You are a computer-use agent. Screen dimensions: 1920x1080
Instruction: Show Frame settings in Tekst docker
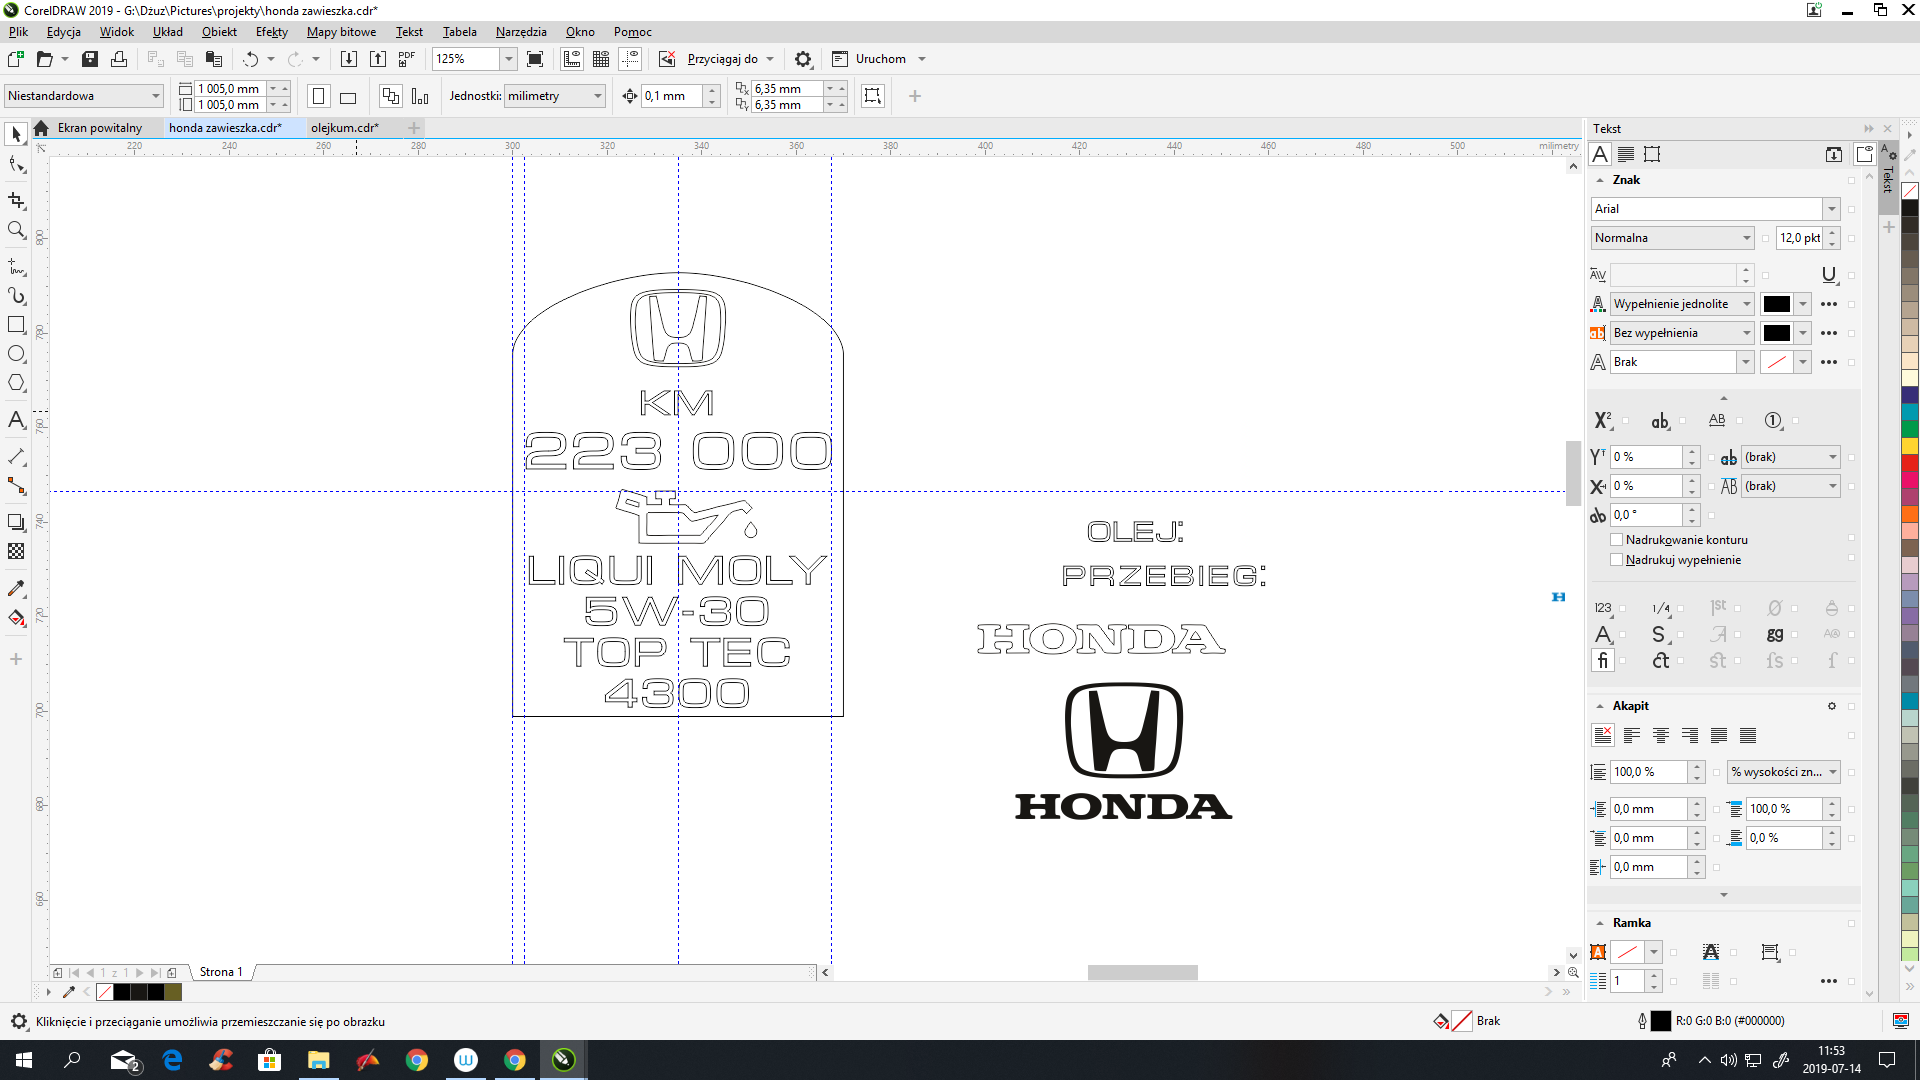1652,154
